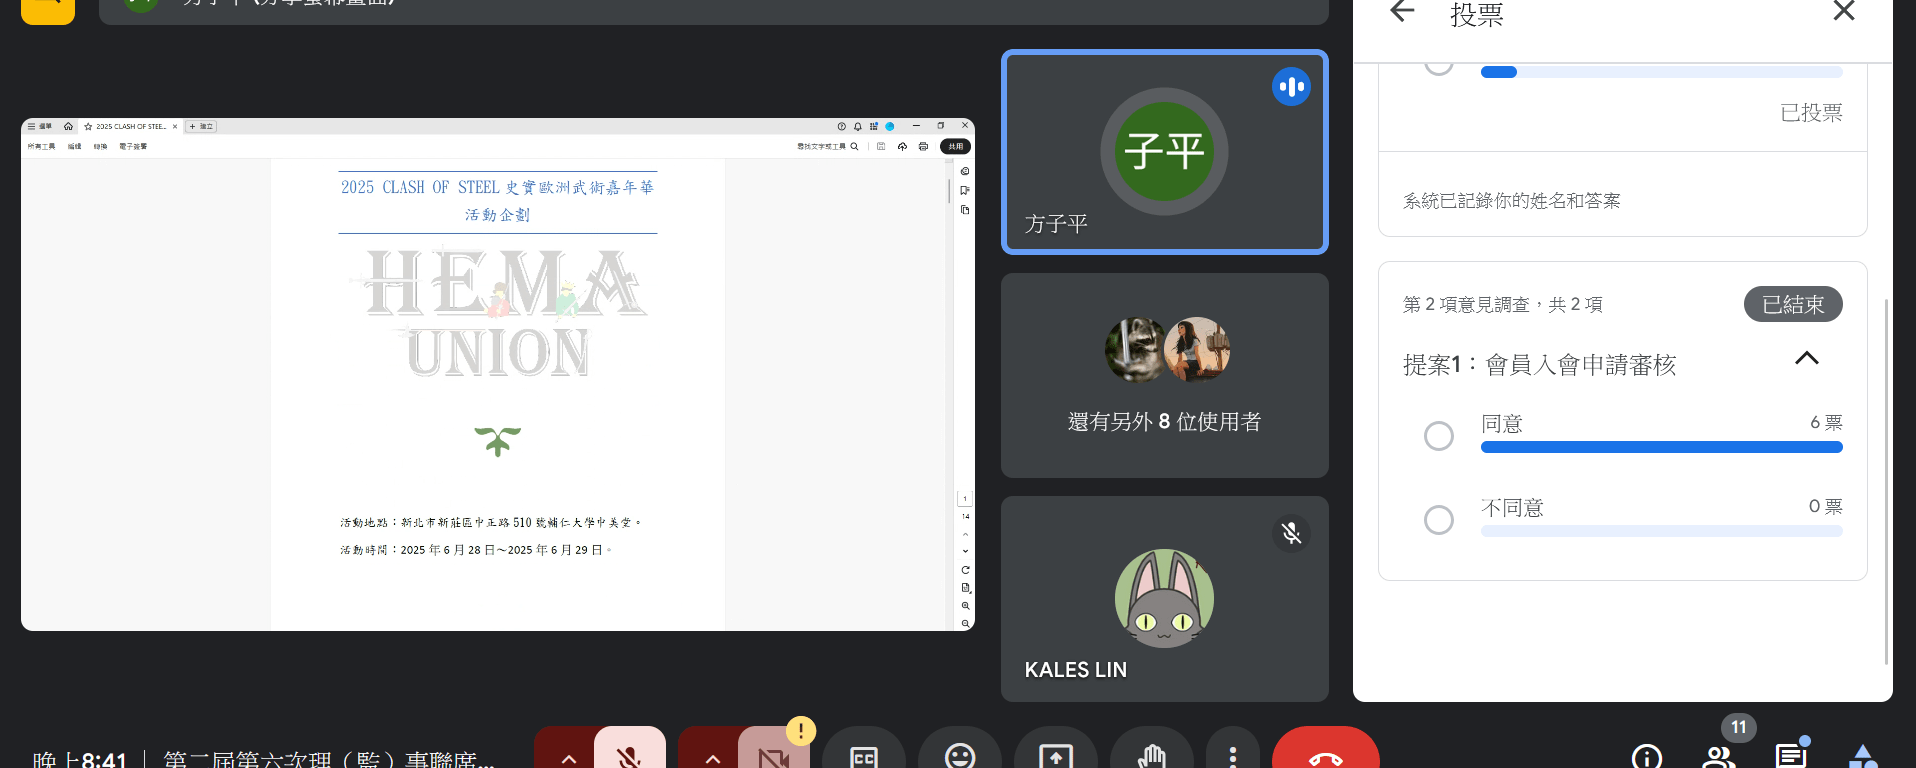Select the 同意 radio option
Screen dimensions: 1916x768
click(1438, 436)
